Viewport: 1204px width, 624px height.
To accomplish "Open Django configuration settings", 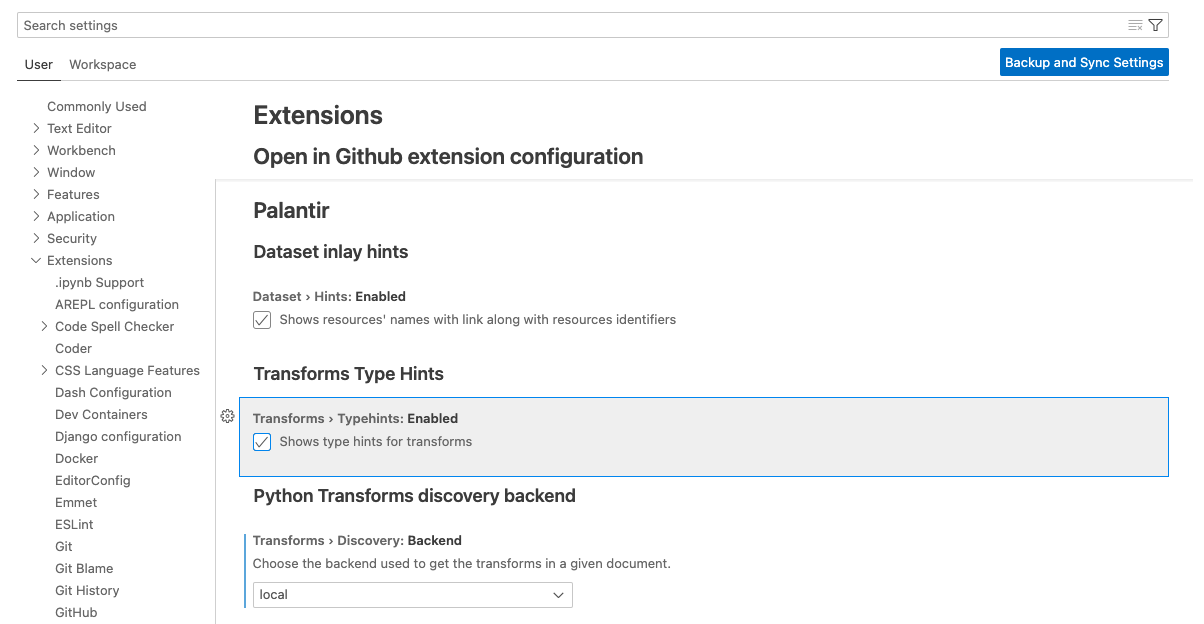I will 118,436.
